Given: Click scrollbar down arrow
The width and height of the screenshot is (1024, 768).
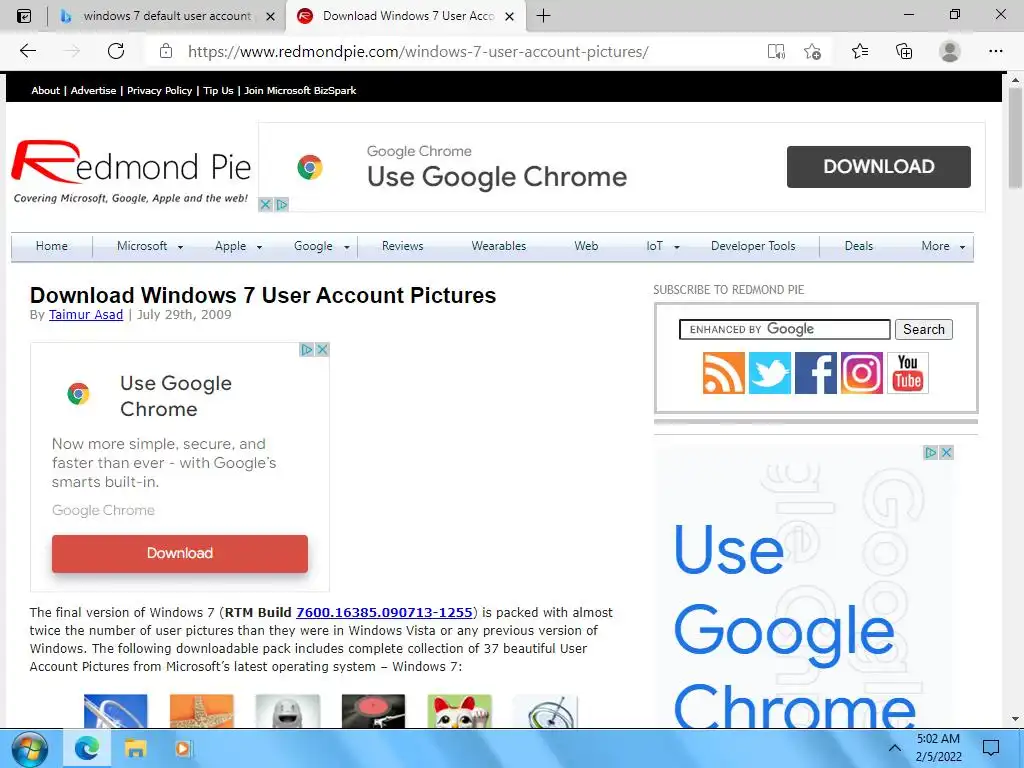Looking at the screenshot, I should click(1015, 719).
